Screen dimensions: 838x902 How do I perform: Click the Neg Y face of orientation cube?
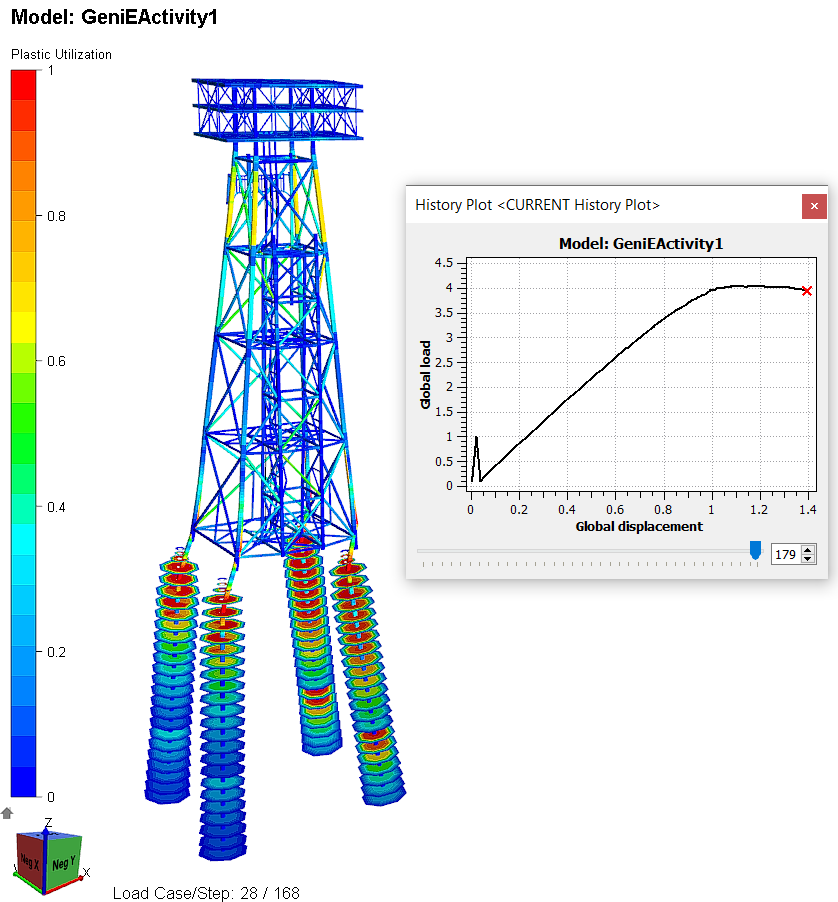click(64, 861)
